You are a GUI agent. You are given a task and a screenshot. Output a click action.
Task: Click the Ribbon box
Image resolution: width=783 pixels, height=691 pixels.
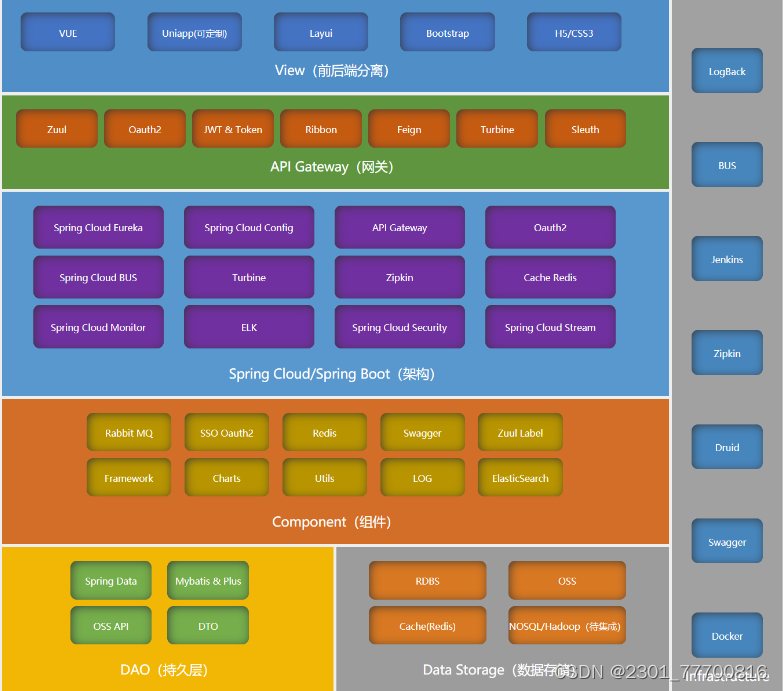[x=321, y=129]
